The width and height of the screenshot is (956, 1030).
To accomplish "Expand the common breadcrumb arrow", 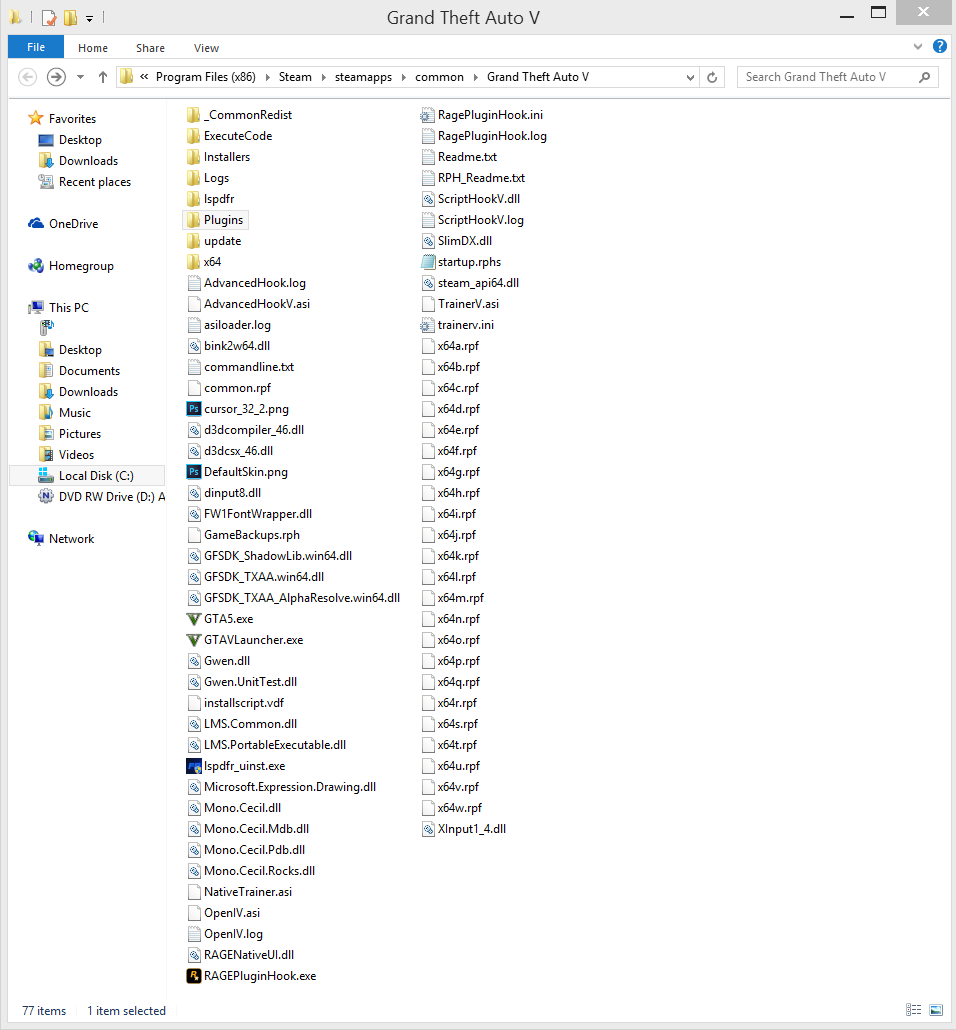I will point(476,77).
